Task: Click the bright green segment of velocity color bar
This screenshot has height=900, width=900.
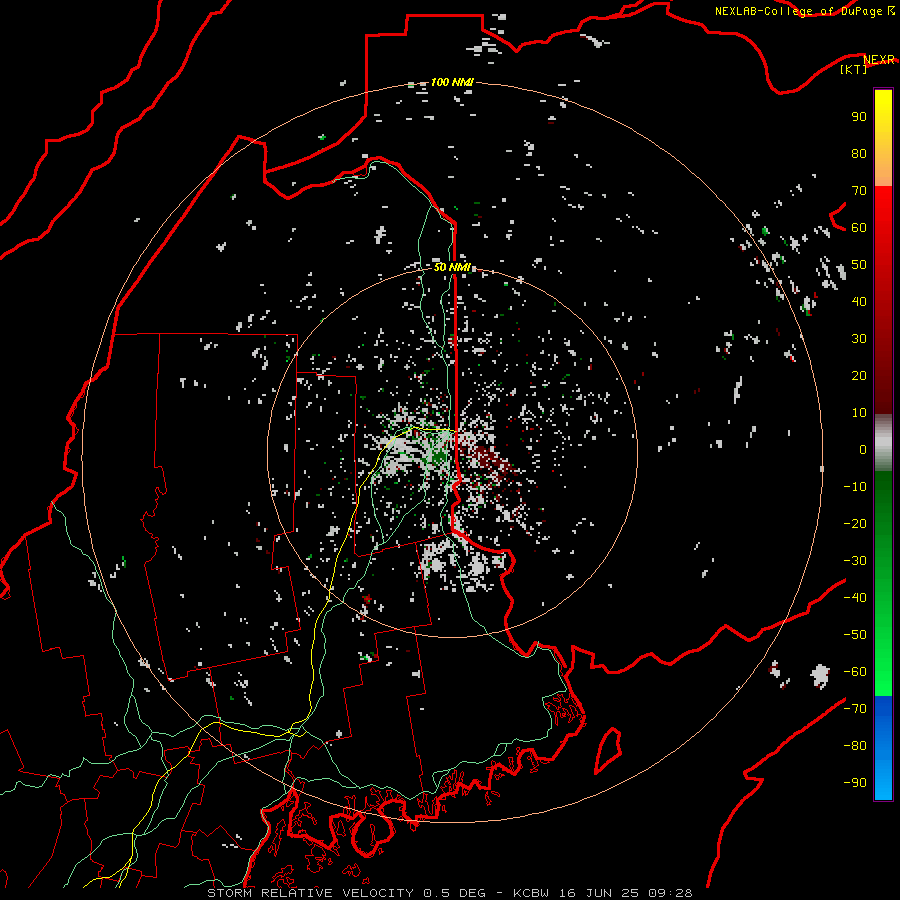Action: point(883,583)
